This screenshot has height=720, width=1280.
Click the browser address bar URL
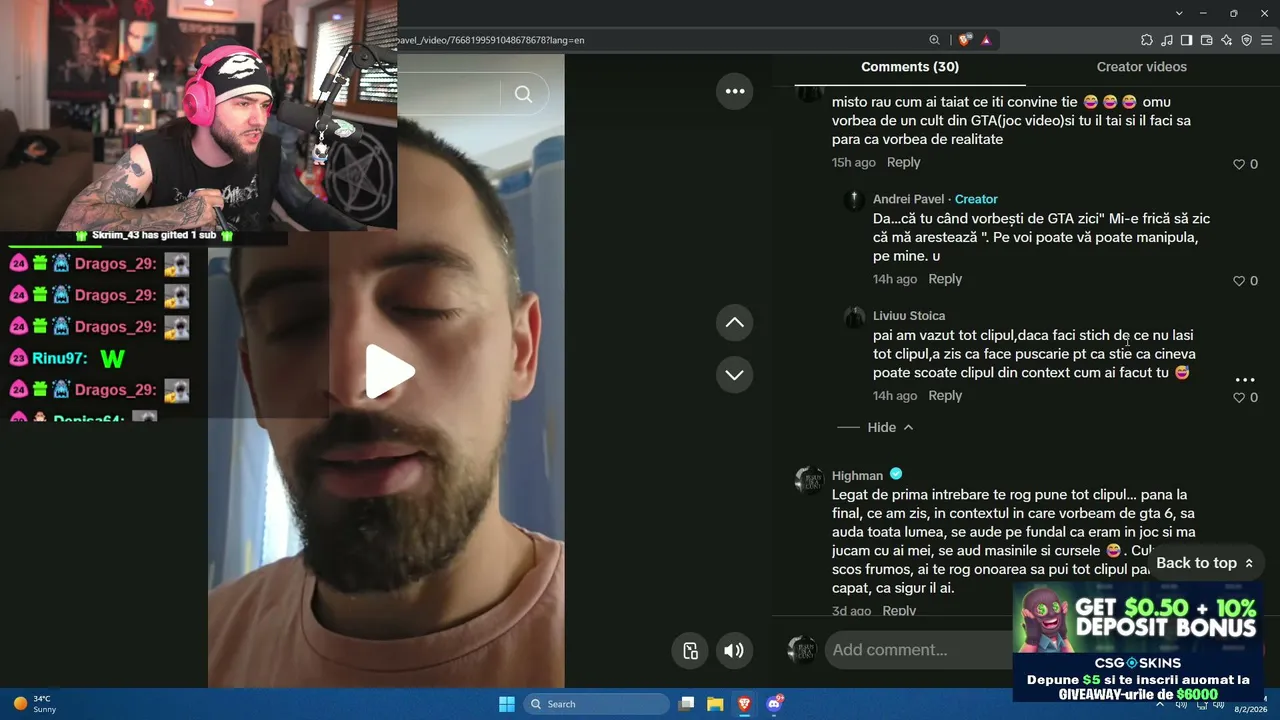coord(490,40)
